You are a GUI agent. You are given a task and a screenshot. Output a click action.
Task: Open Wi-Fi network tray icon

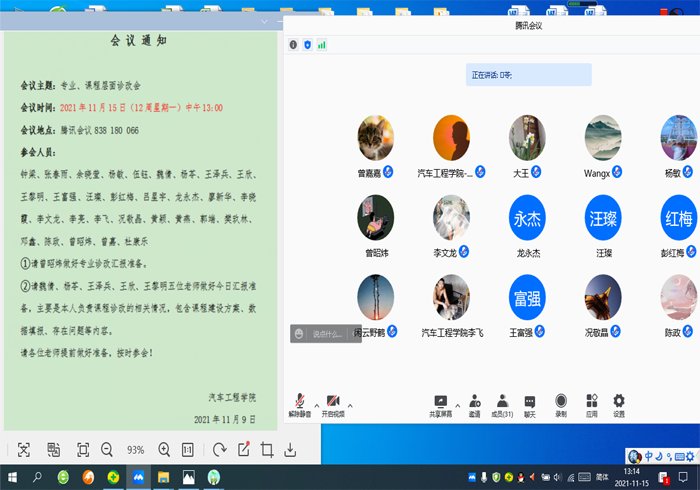click(571, 478)
